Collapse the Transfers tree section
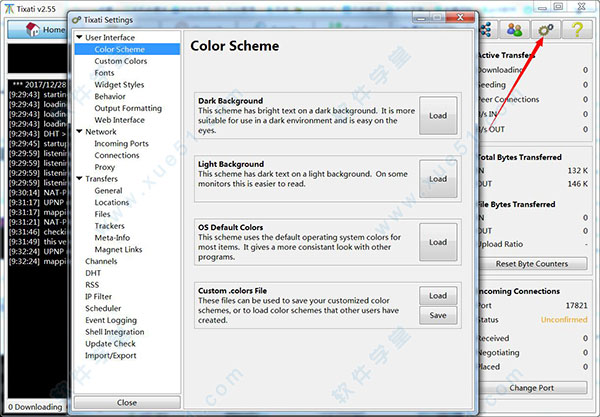600x417 pixels. [79, 179]
